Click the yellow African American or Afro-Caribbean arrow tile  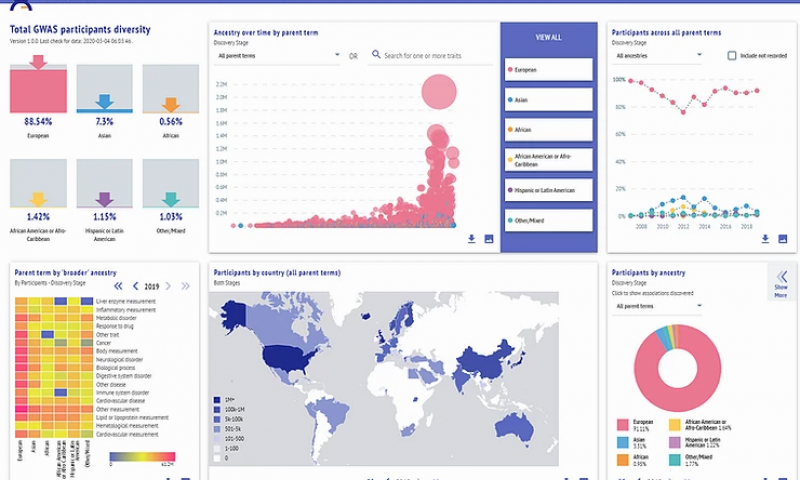pos(38,184)
